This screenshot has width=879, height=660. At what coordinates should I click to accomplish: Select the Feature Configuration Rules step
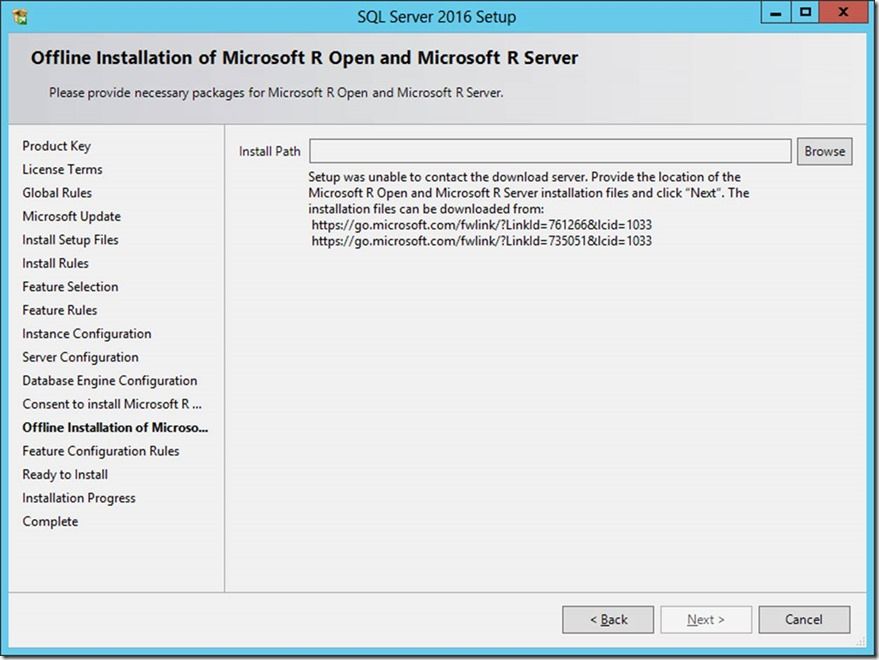pos(101,451)
